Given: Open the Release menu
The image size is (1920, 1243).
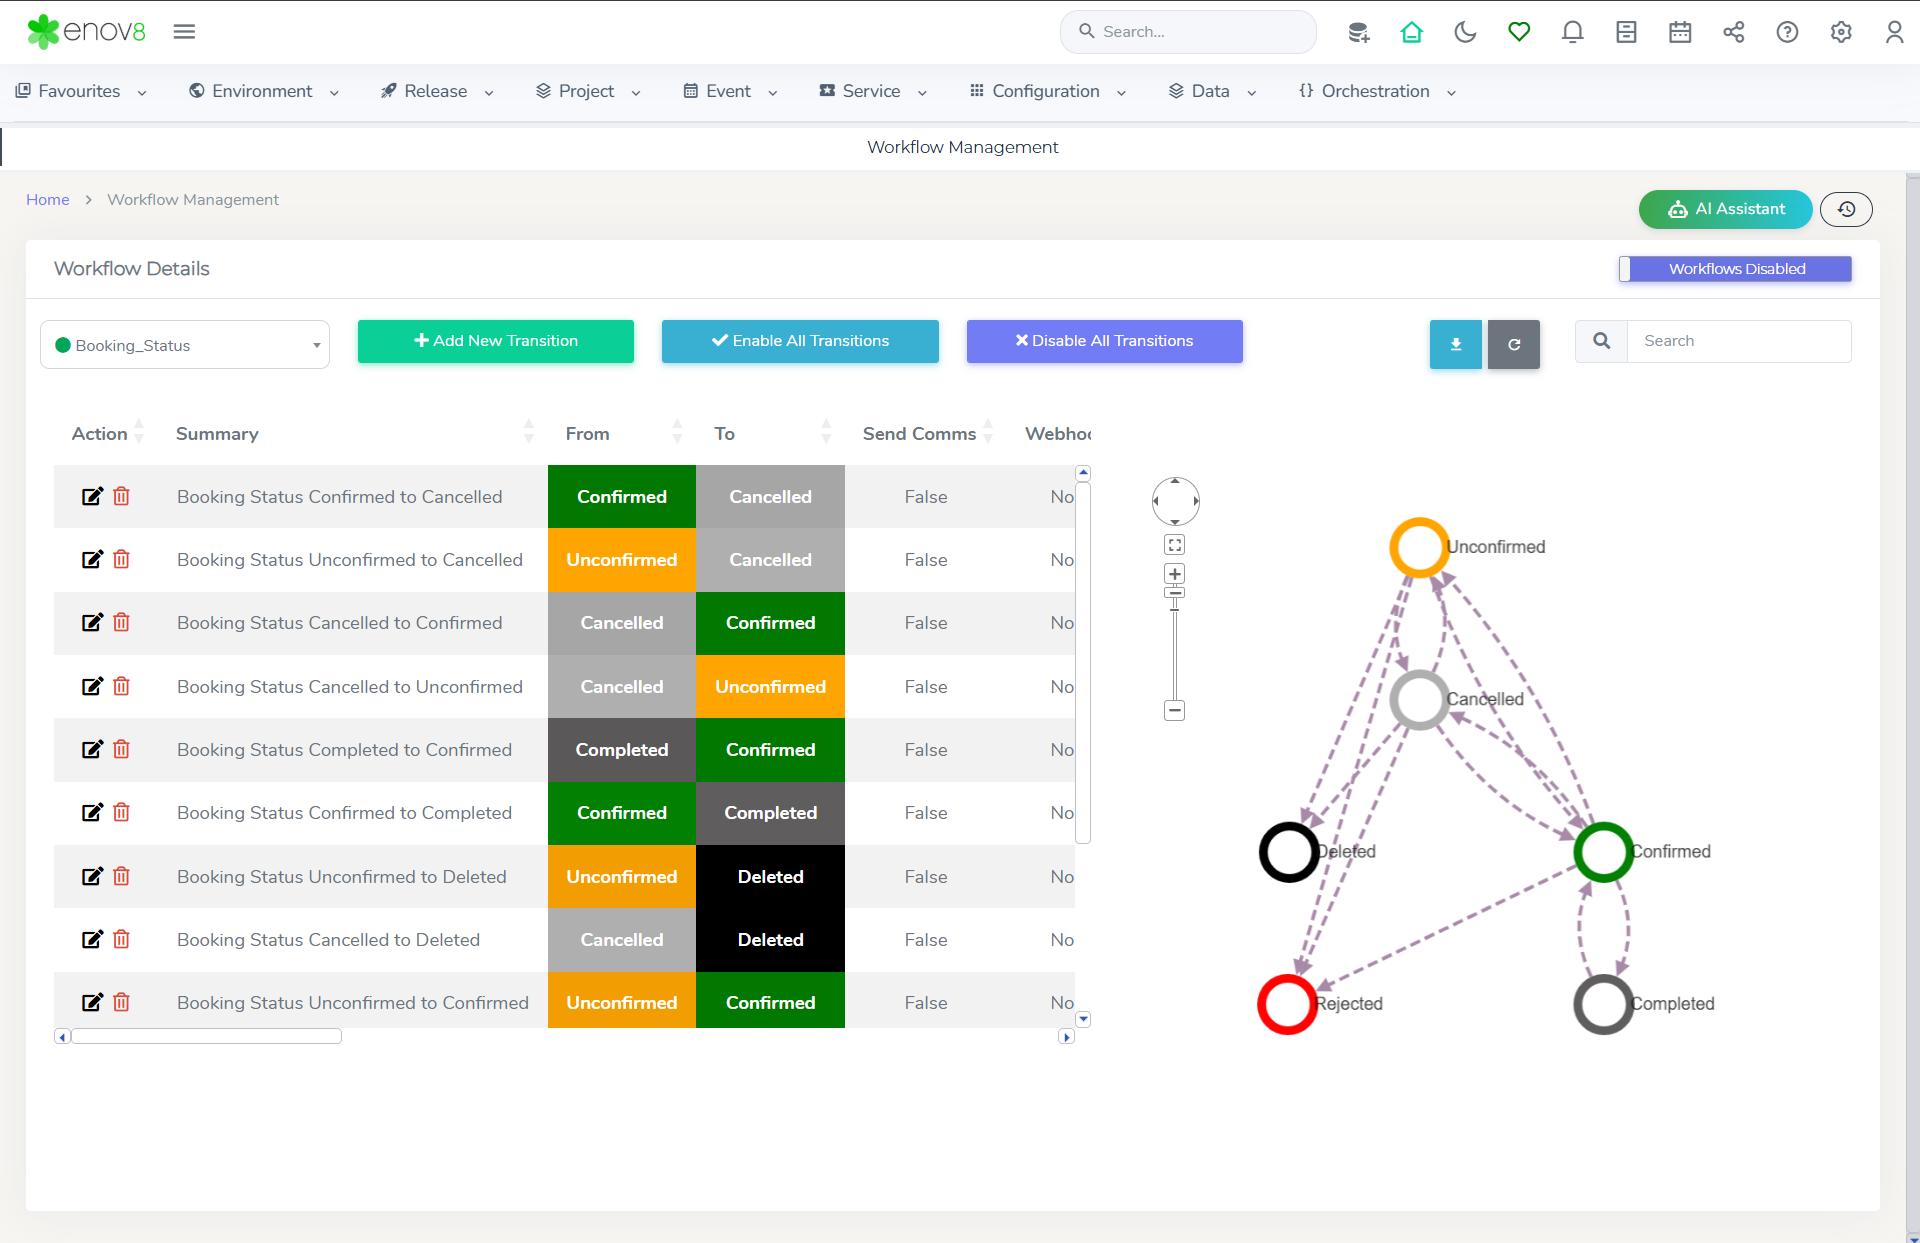Looking at the screenshot, I should [437, 91].
